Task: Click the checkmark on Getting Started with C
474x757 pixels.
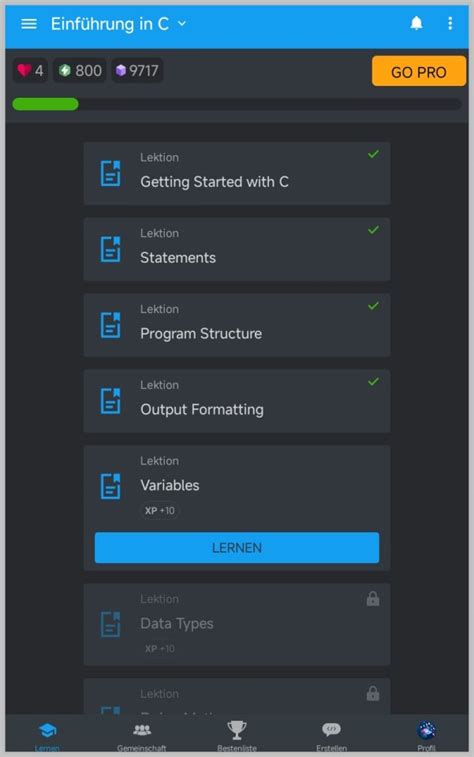Action: (x=373, y=154)
